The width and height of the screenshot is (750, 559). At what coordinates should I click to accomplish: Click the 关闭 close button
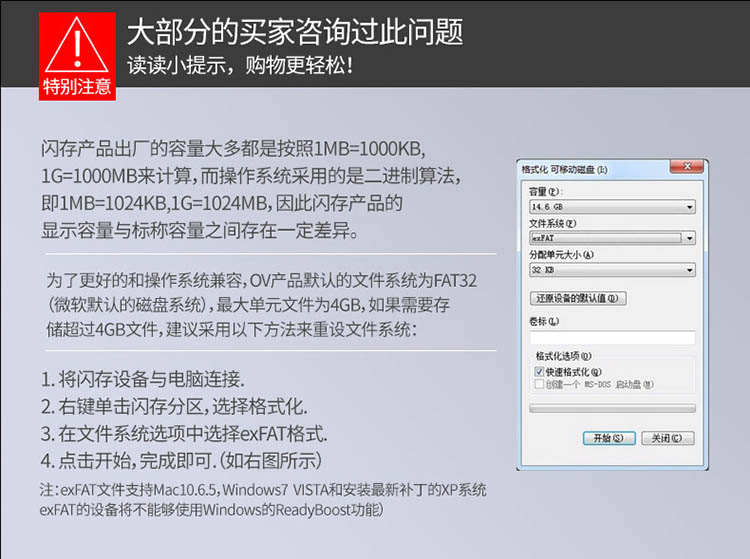[x=666, y=438]
